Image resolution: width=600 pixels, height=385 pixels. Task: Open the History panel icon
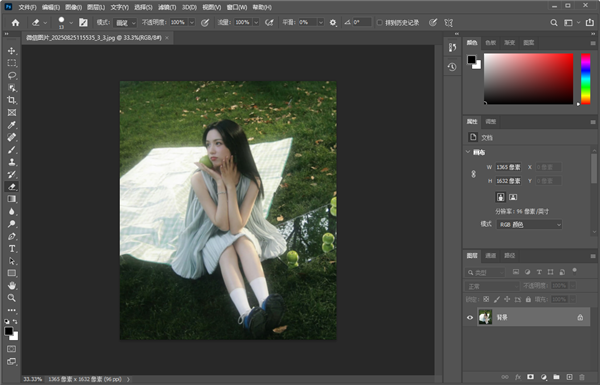coord(452,67)
